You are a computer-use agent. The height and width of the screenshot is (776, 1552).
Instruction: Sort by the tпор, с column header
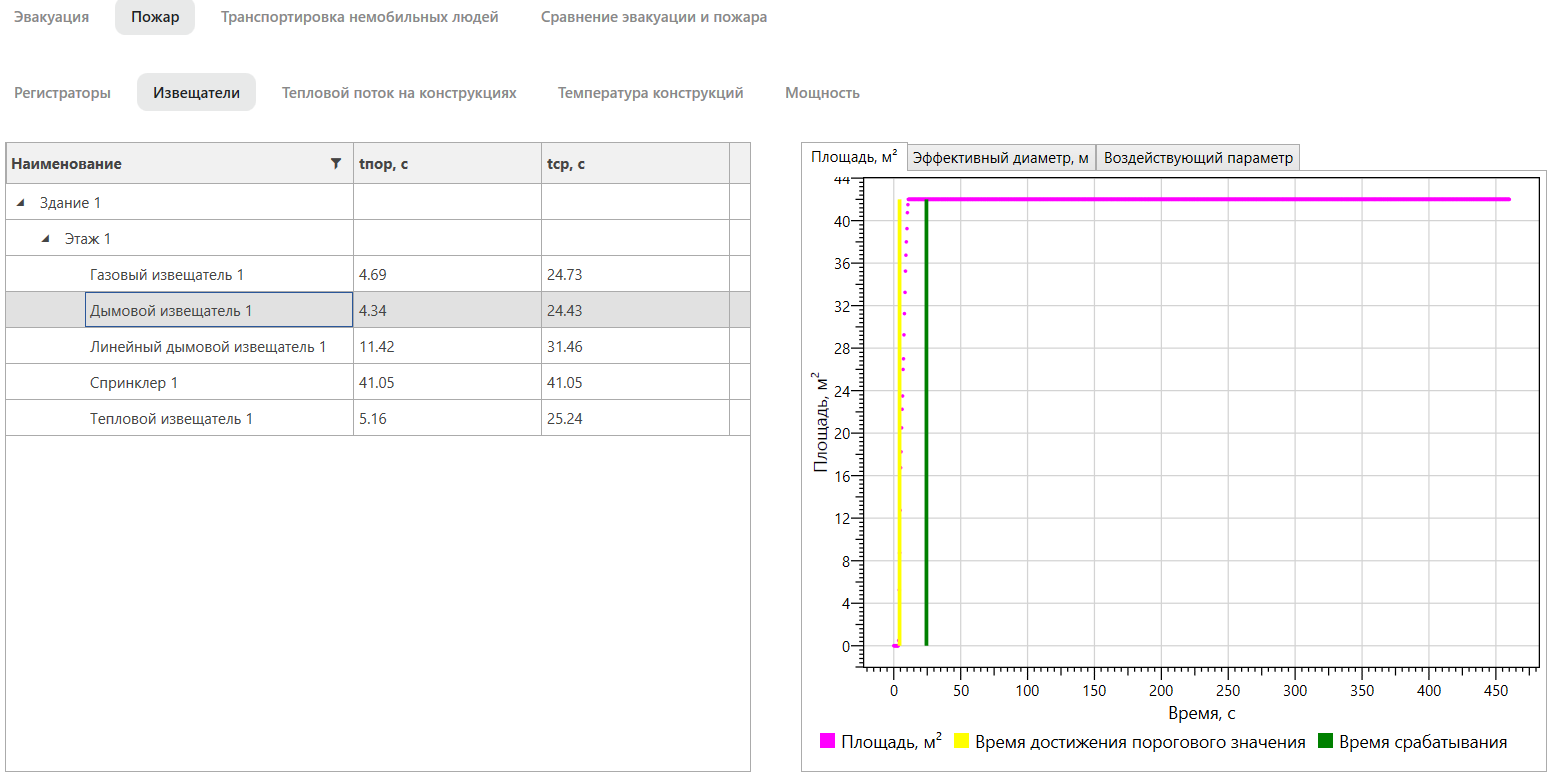[x=447, y=164]
